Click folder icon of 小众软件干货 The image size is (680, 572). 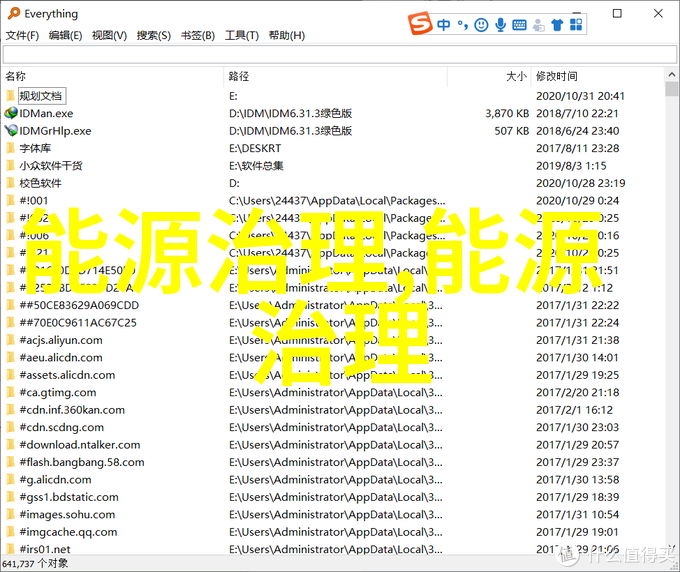click(x=10, y=165)
